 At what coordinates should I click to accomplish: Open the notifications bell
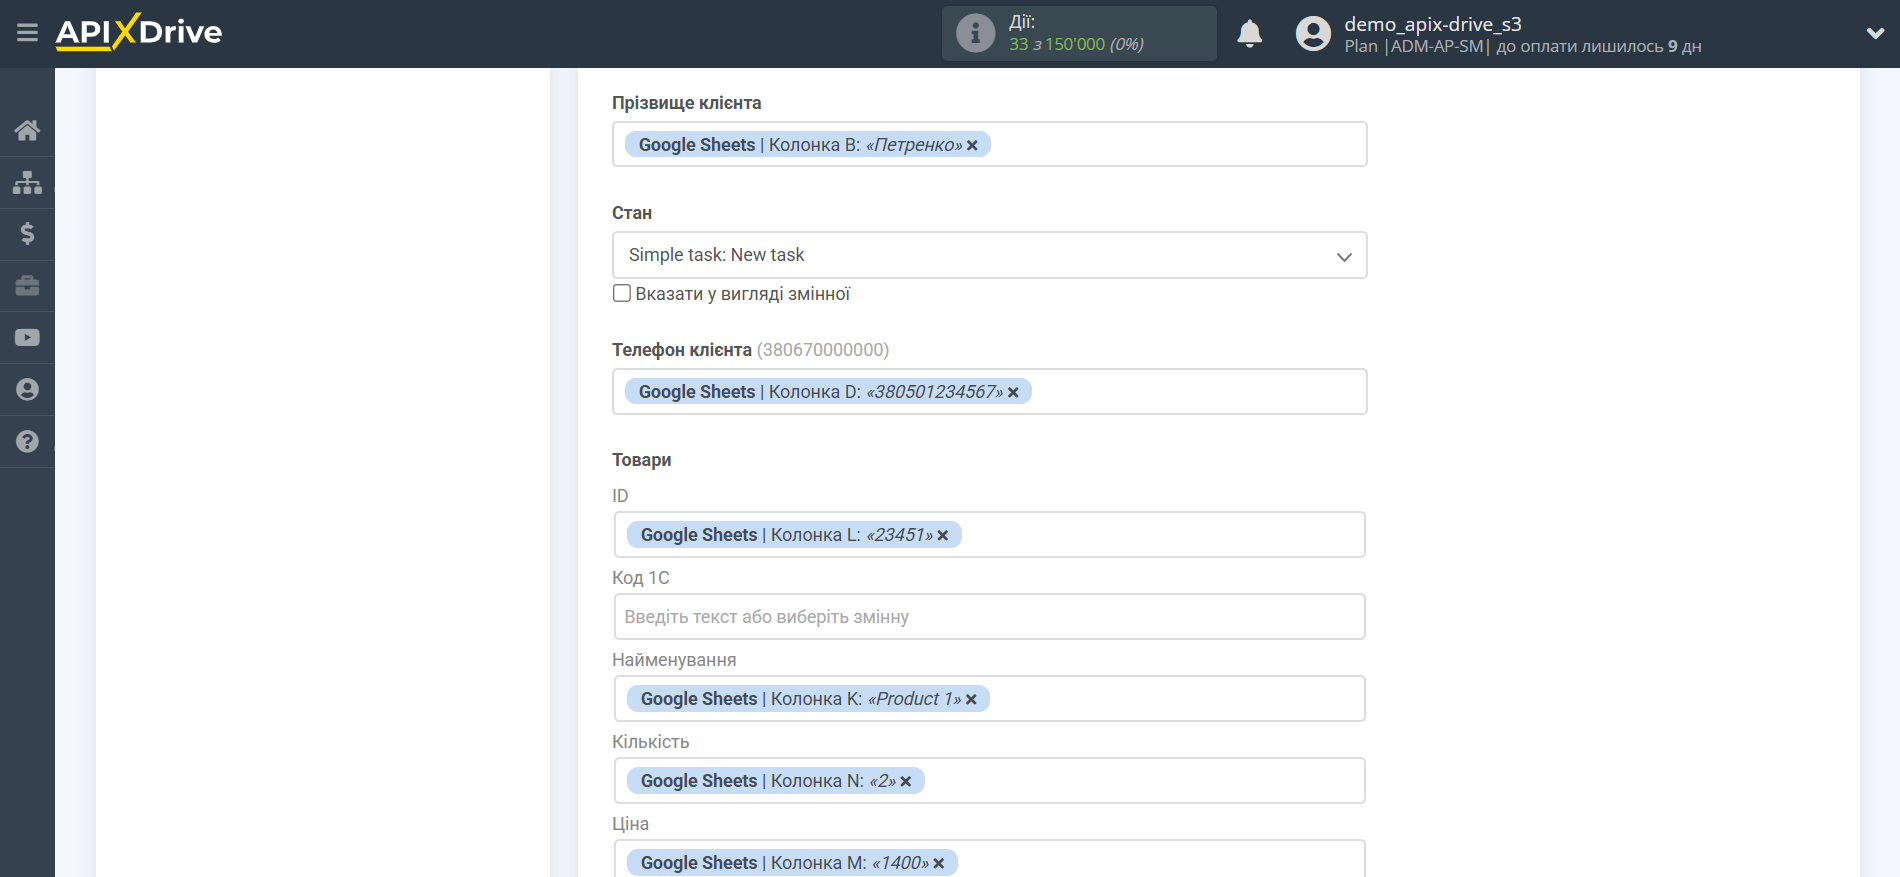pyautogui.click(x=1249, y=33)
